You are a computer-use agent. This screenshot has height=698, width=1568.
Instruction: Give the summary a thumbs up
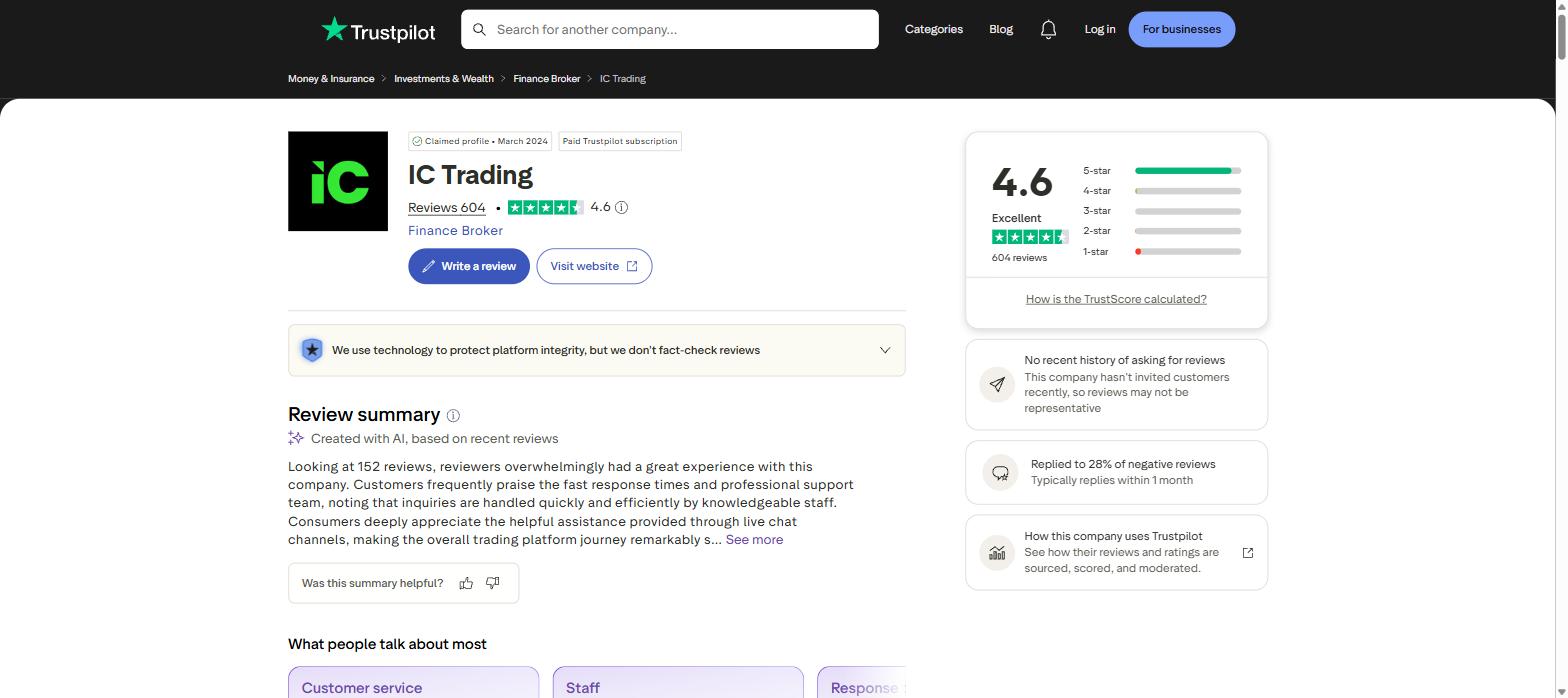click(466, 583)
